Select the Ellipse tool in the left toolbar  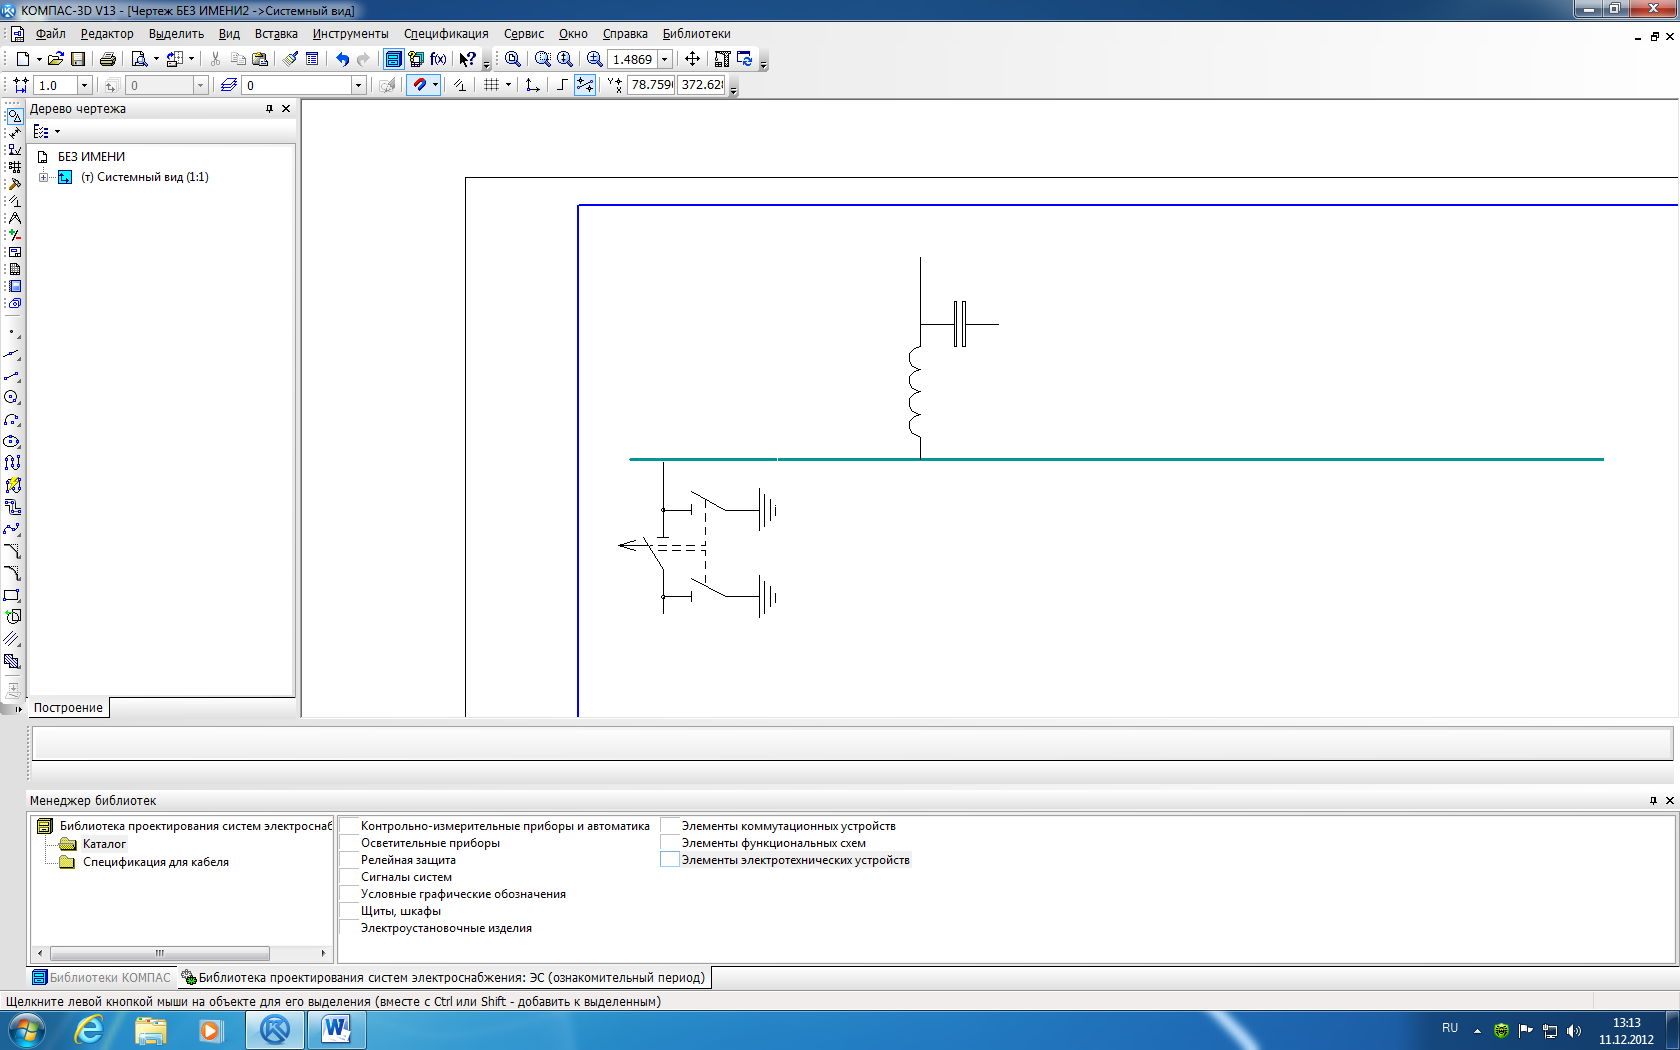click(x=12, y=442)
